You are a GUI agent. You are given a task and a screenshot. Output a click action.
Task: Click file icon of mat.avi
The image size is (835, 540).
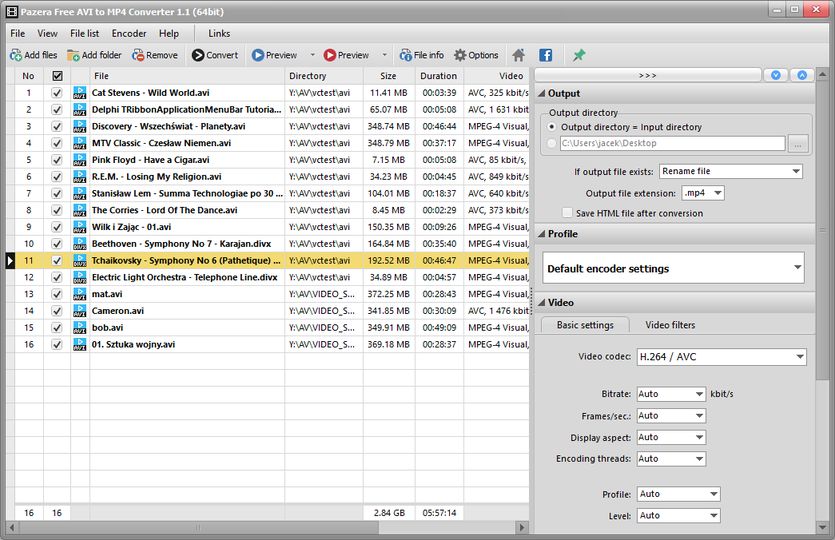79,294
